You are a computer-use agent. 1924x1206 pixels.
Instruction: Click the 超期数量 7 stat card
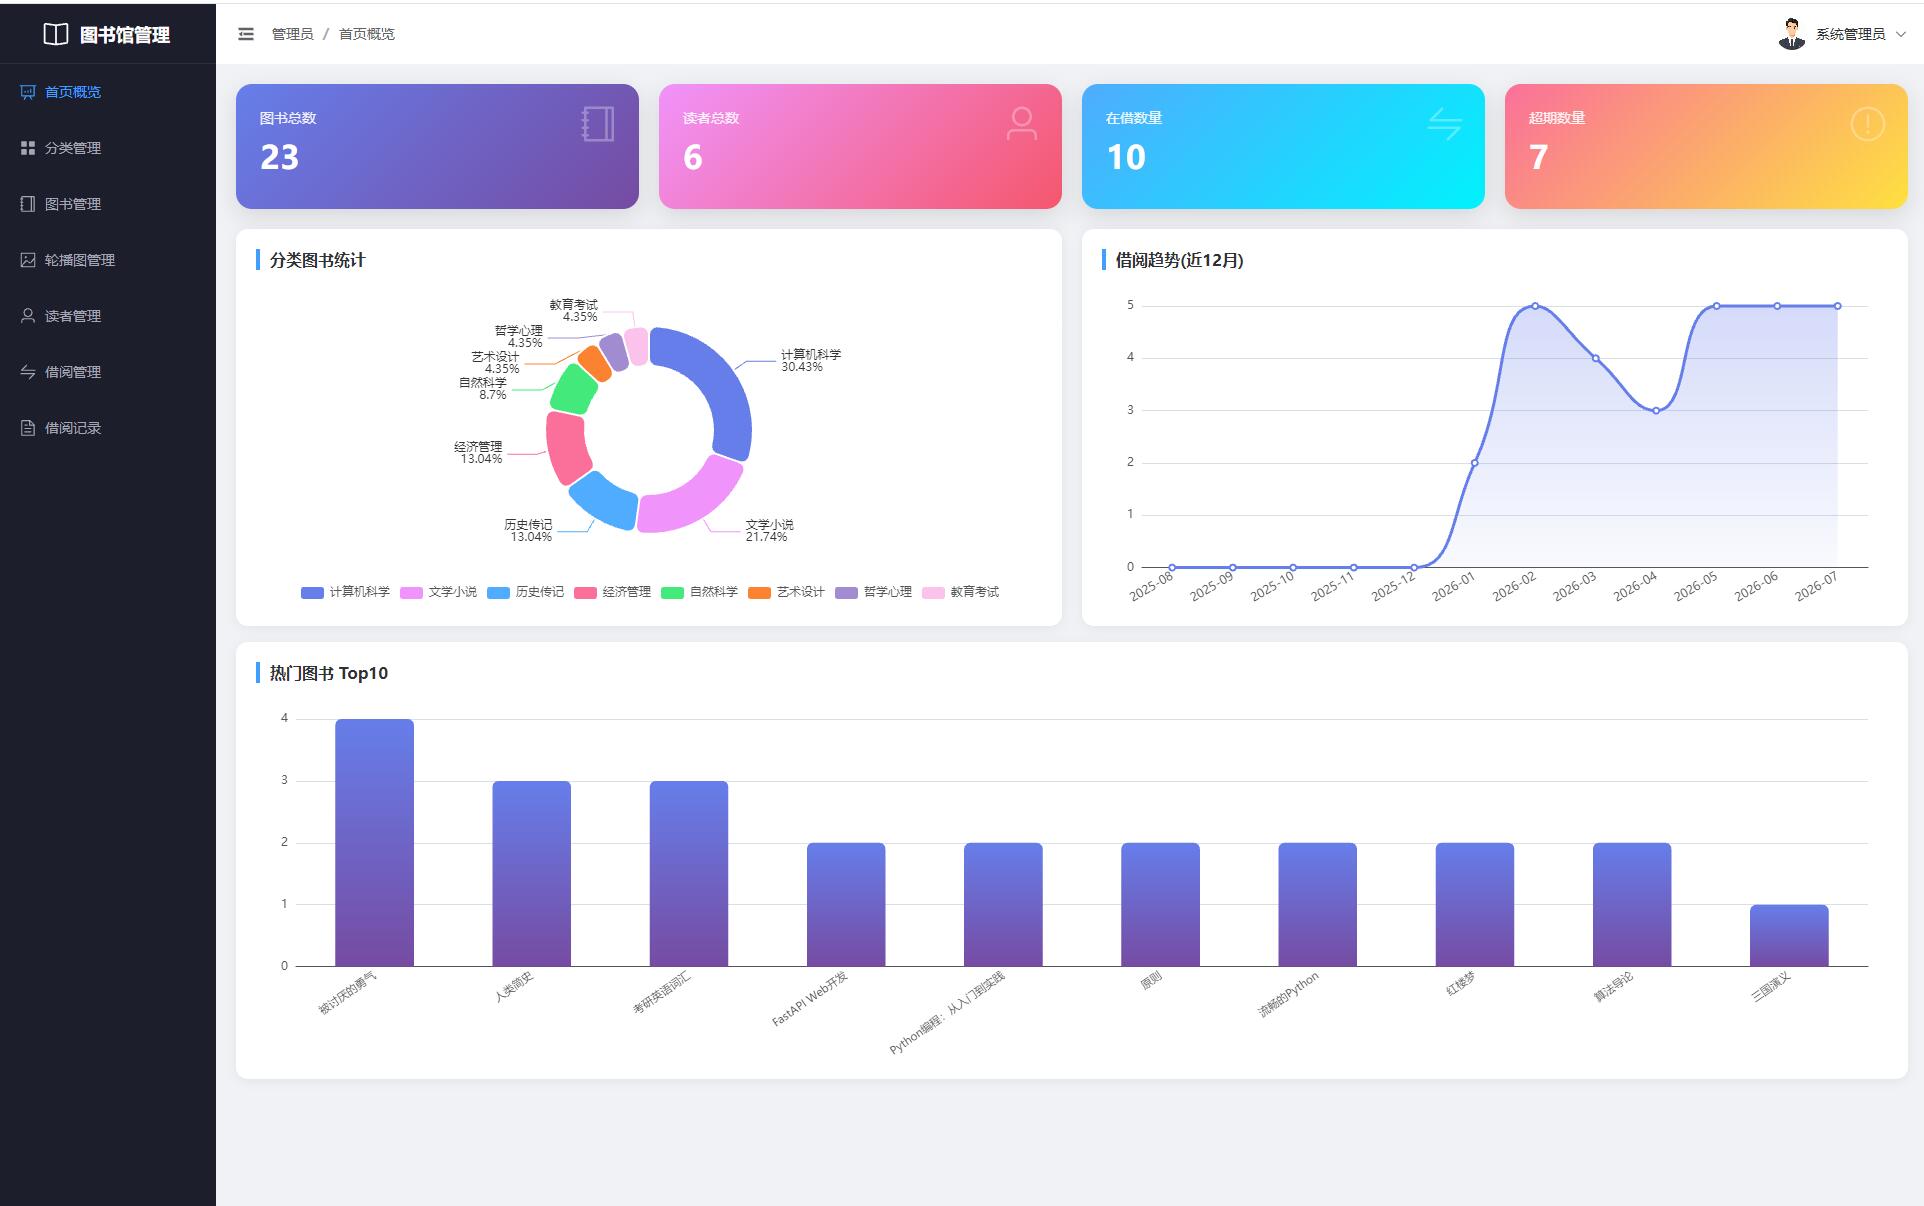[1706, 146]
